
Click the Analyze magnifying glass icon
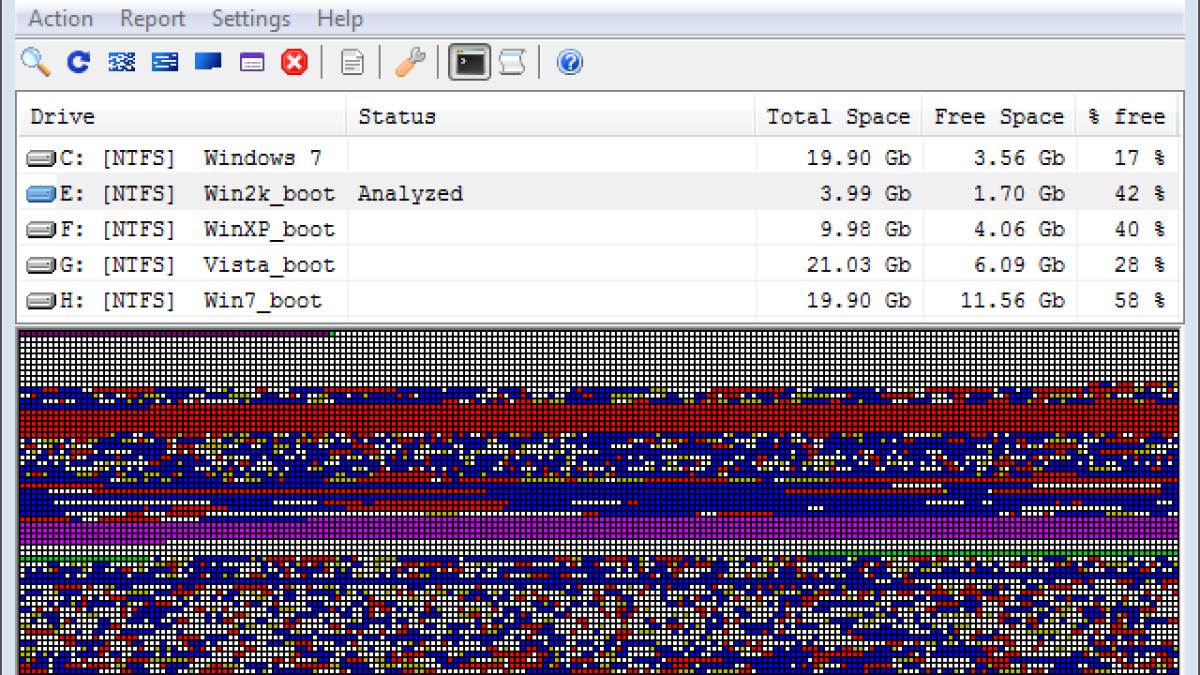[36, 63]
